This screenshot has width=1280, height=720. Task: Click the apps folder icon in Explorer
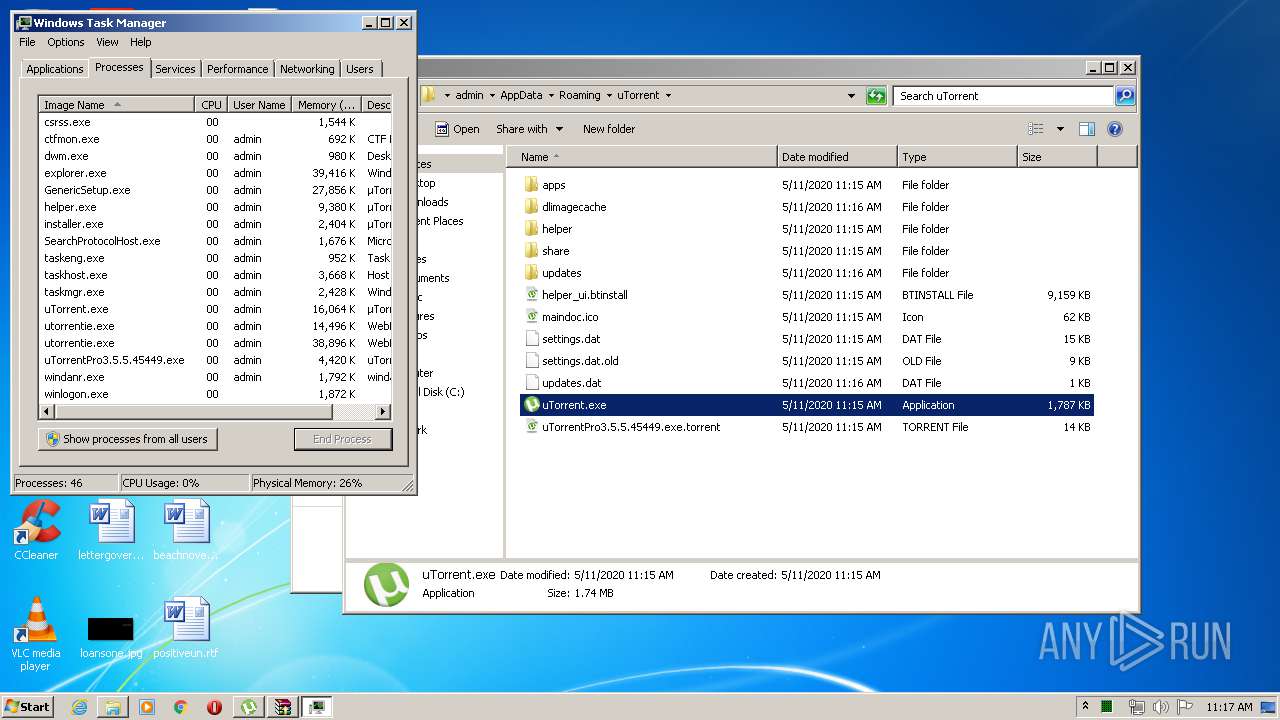(x=531, y=185)
